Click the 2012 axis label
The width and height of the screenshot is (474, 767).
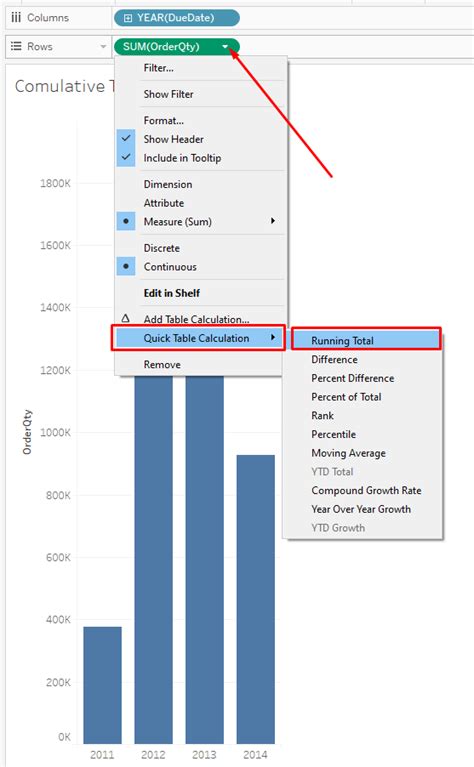[154, 755]
